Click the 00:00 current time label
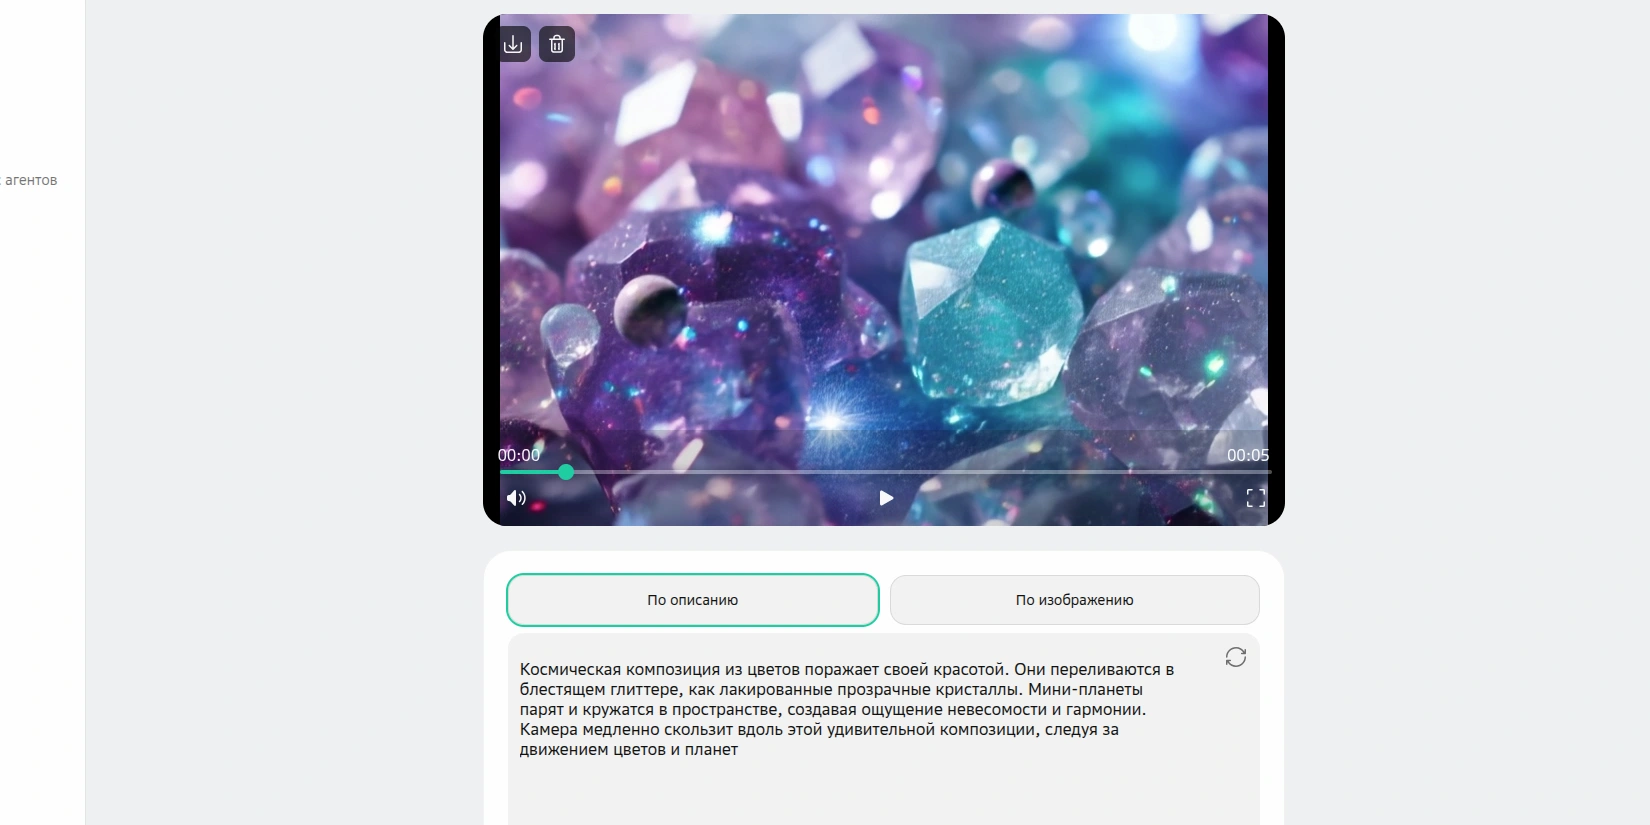The image size is (1650, 825). 519,455
